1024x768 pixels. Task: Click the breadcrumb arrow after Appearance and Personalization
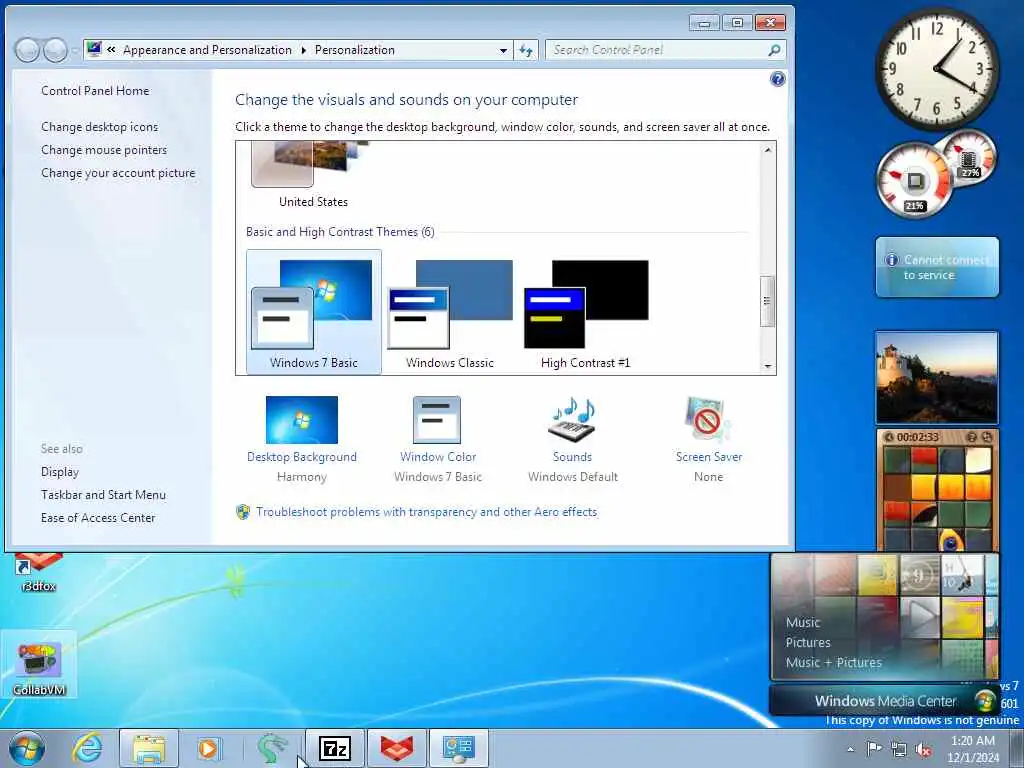(304, 50)
